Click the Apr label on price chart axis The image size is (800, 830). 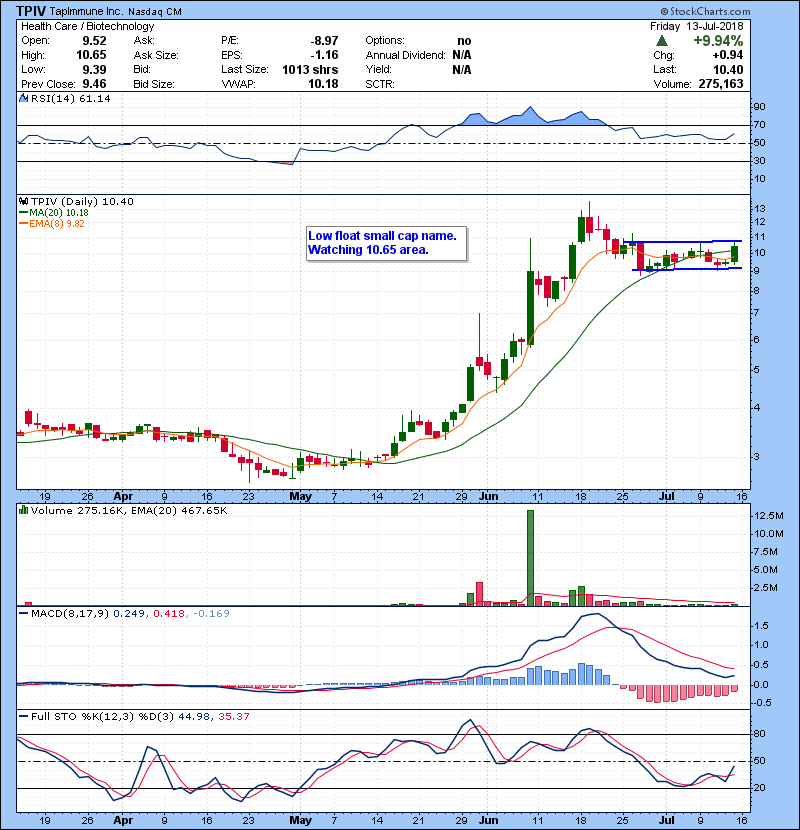(123, 497)
